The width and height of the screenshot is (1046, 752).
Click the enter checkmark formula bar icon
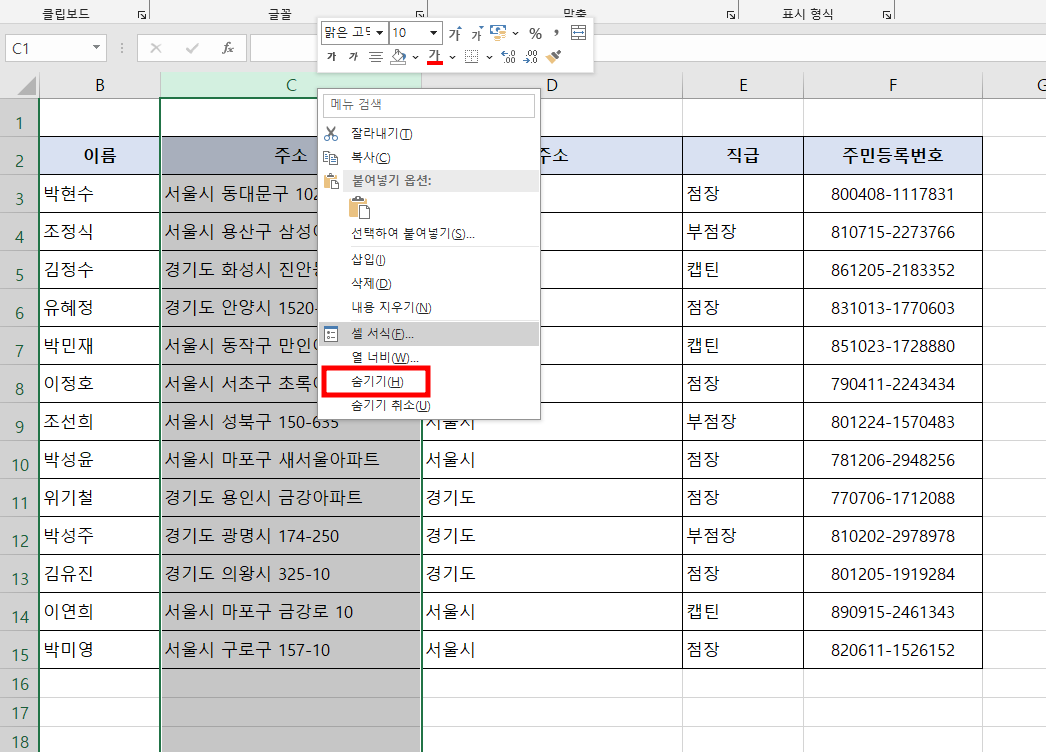(x=192, y=48)
